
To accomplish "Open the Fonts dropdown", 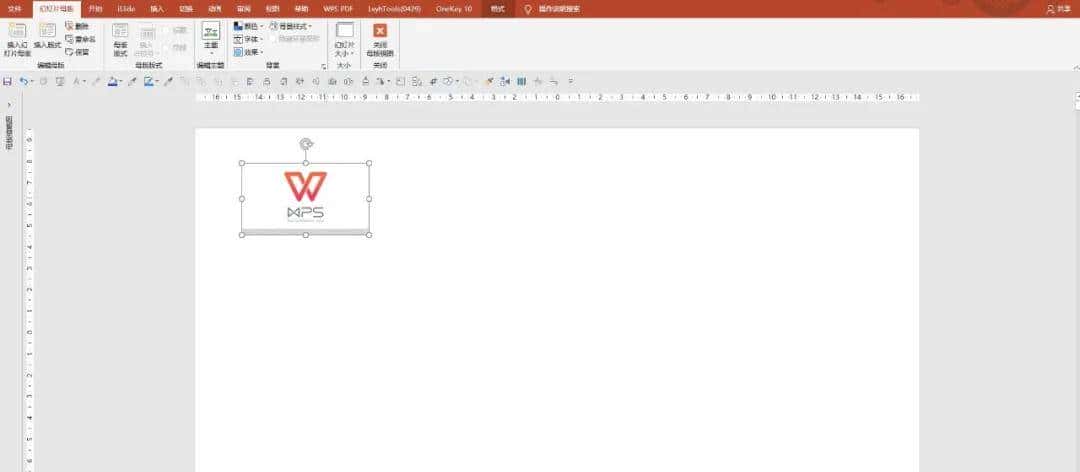I will click(248, 39).
